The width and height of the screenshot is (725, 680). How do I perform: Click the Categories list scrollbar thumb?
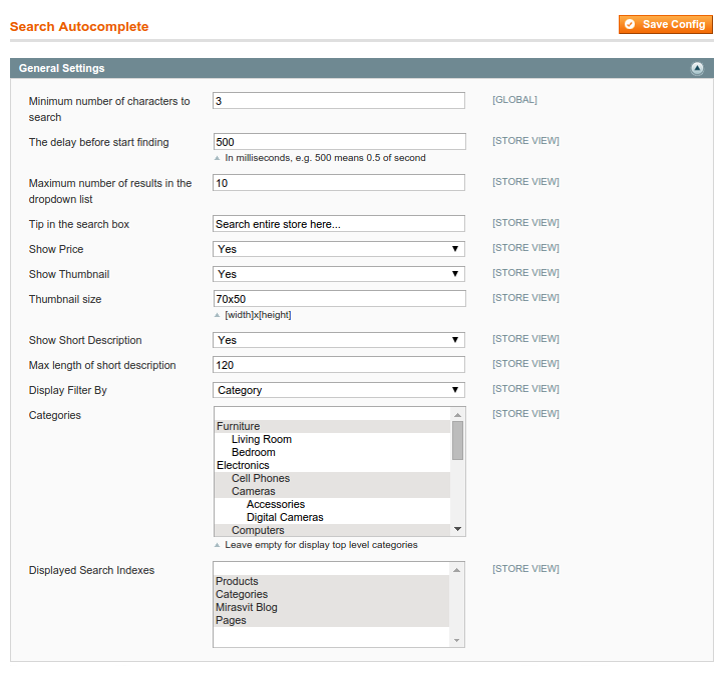[x=457, y=441]
